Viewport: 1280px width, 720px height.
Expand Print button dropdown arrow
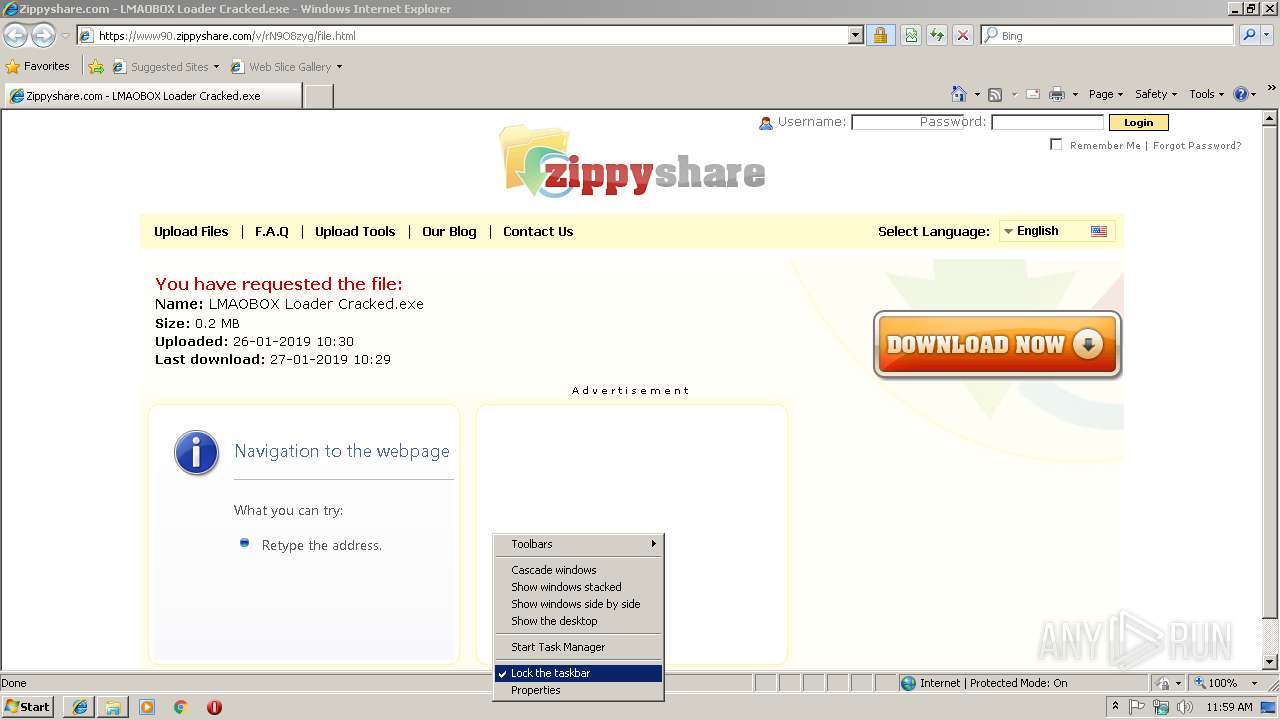click(x=1075, y=94)
